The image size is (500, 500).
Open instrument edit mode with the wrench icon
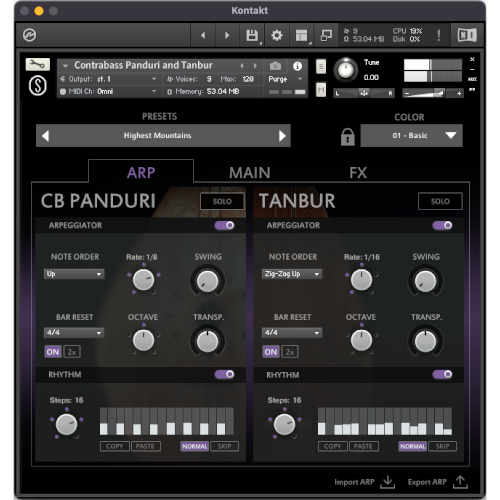[38, 64]
